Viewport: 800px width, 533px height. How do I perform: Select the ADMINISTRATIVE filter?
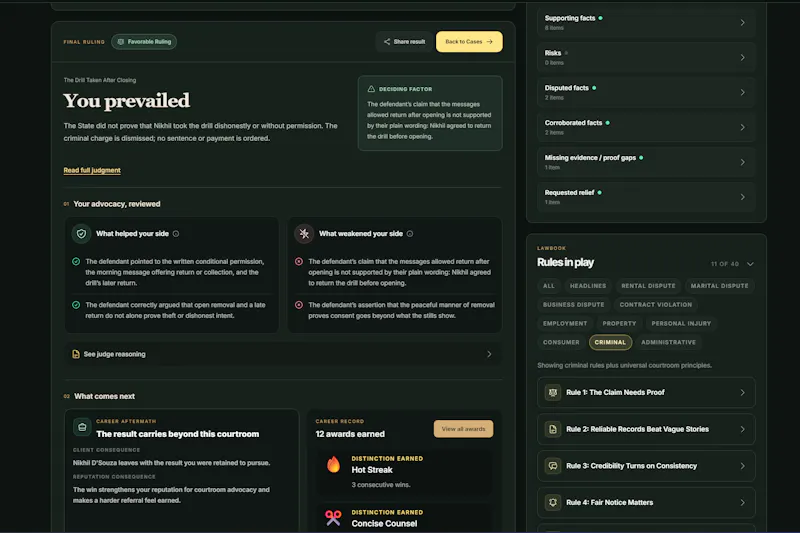(668, 342)
